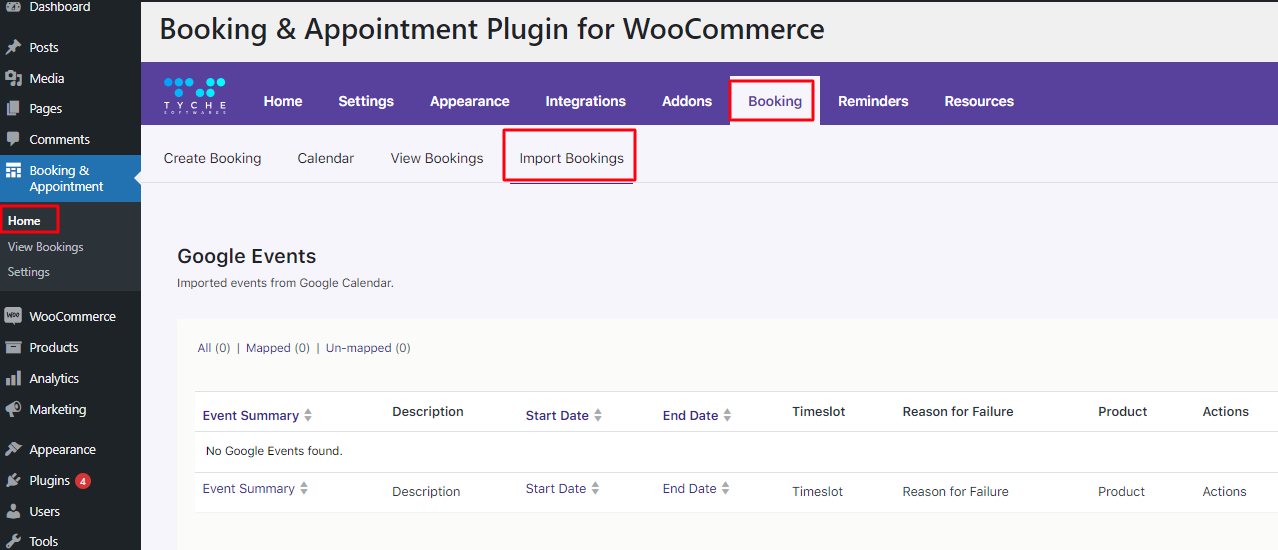Click the Tools wrench icon
Image resolution: width=1278 pixels, height=550 pixels.
(x=13, y=541)
